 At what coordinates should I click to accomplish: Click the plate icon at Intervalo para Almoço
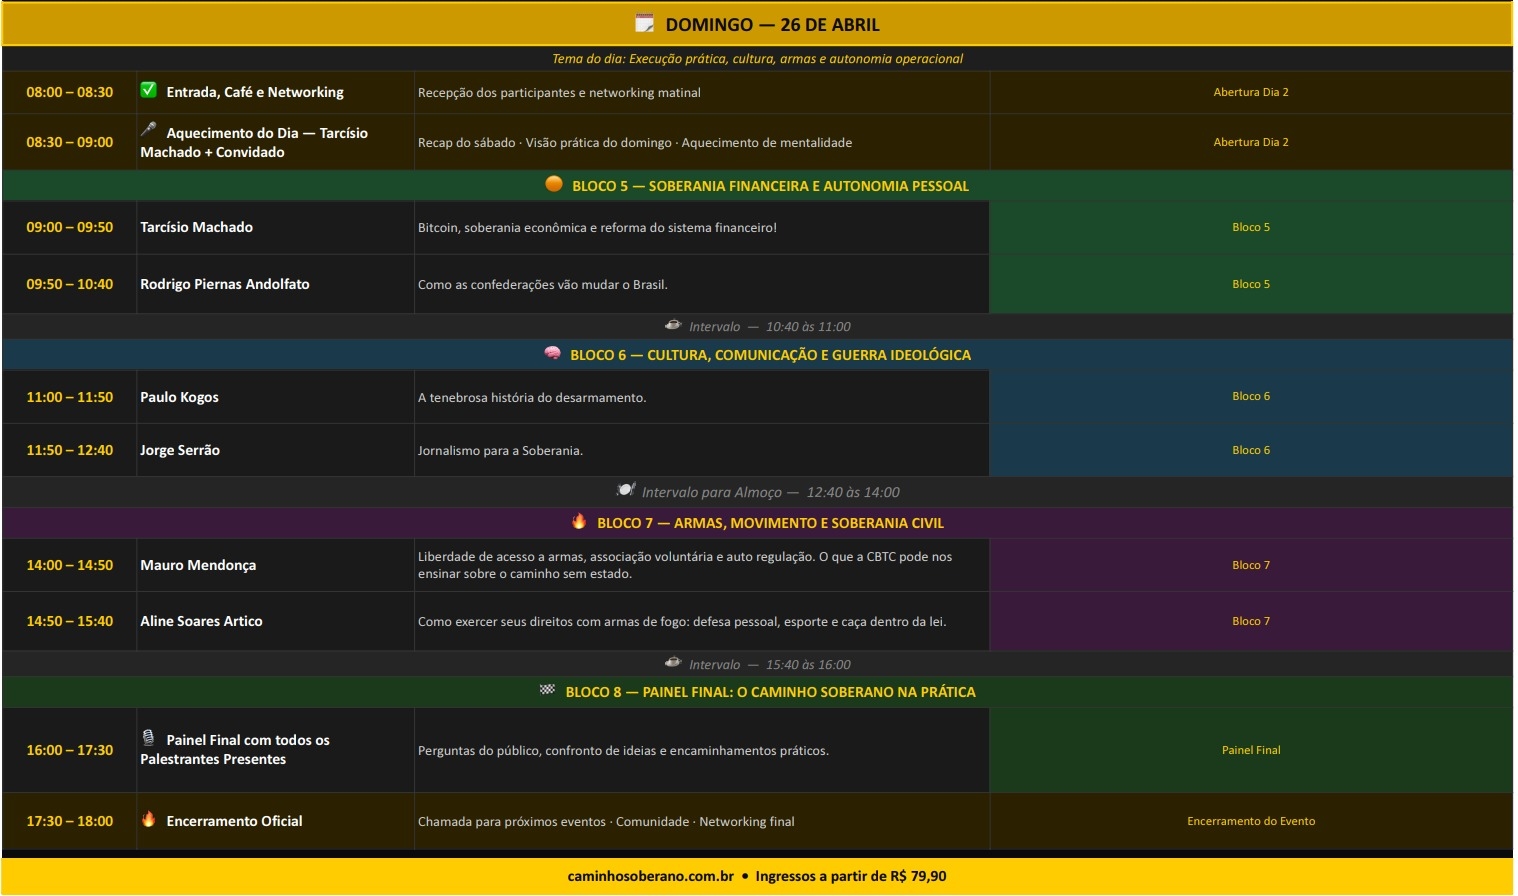coord(626,490)
